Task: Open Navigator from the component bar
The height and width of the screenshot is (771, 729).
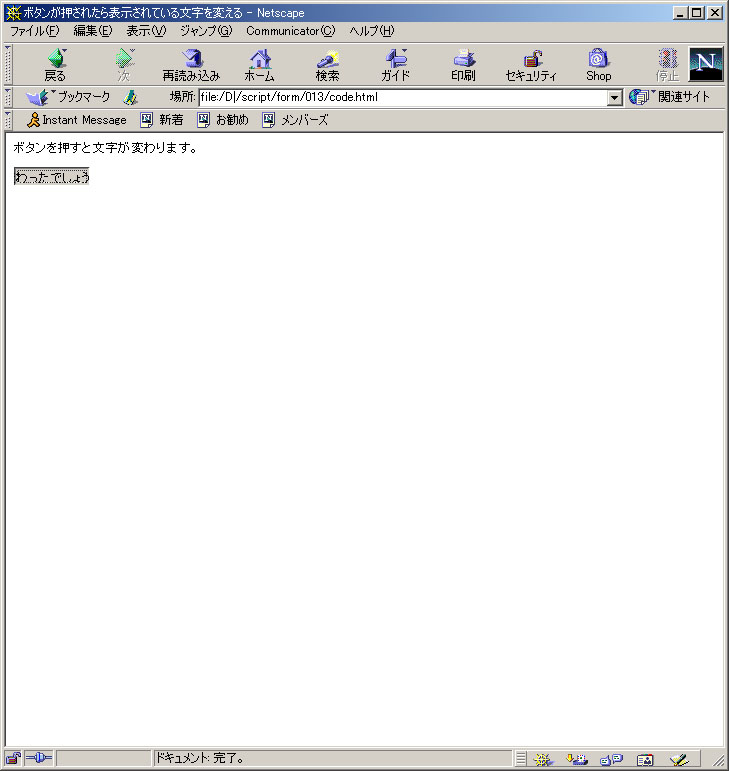Action: (x=543, y=759)
